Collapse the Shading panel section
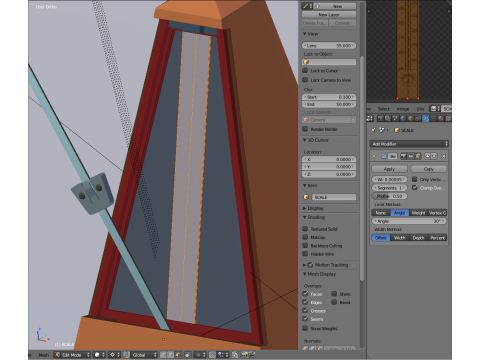480x360 pixels. tap(305, 217)
